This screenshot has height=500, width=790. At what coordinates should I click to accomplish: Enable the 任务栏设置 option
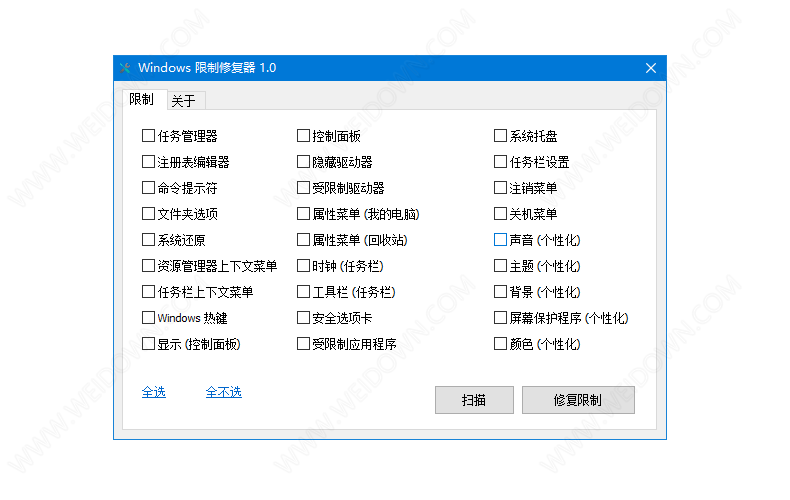pyautogui.click(x=500, y=162)
